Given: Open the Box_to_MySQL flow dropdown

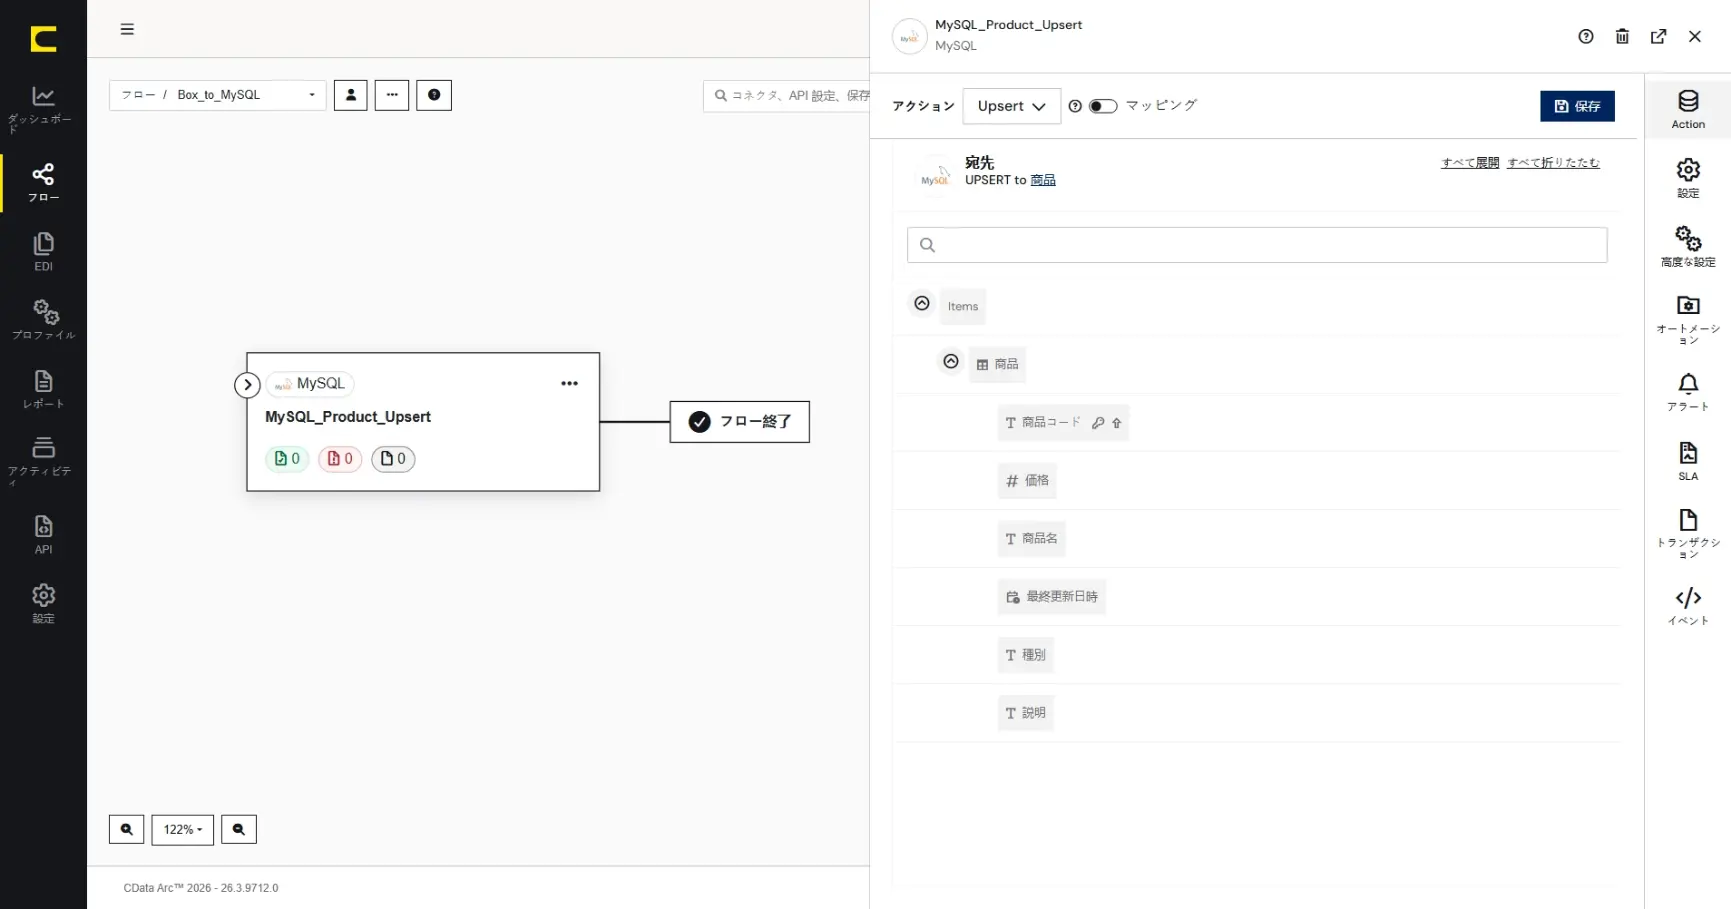Looking at the screenshot, I should [218, 95].
